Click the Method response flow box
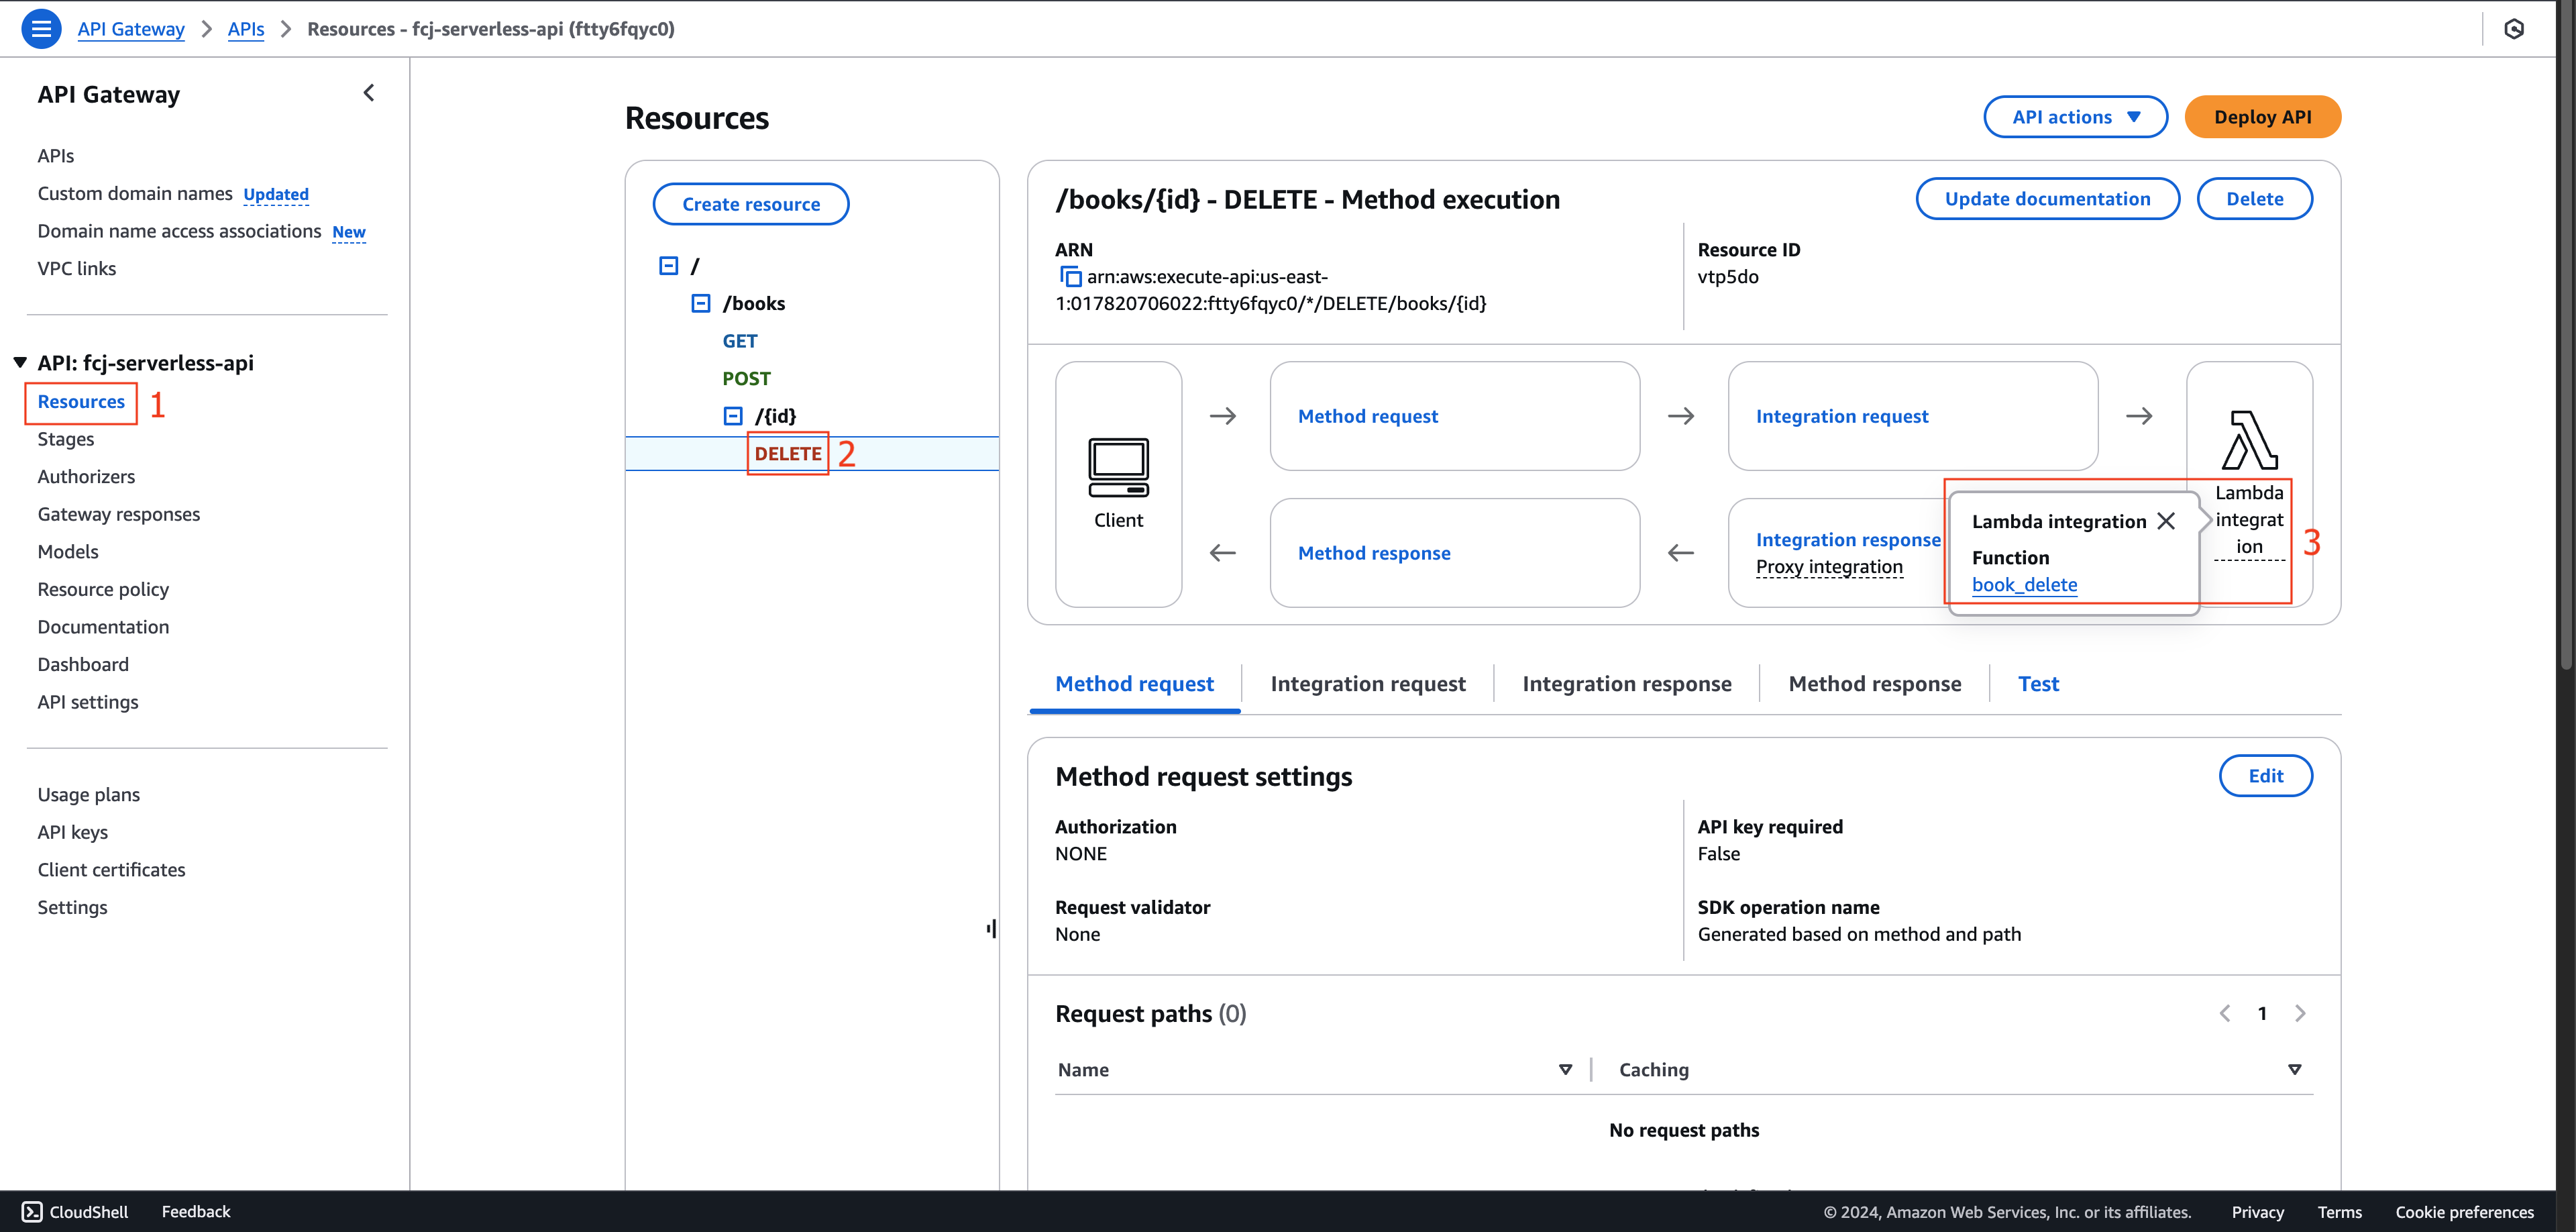This screenshot has width=2576, height=1232. [1454, 553]
